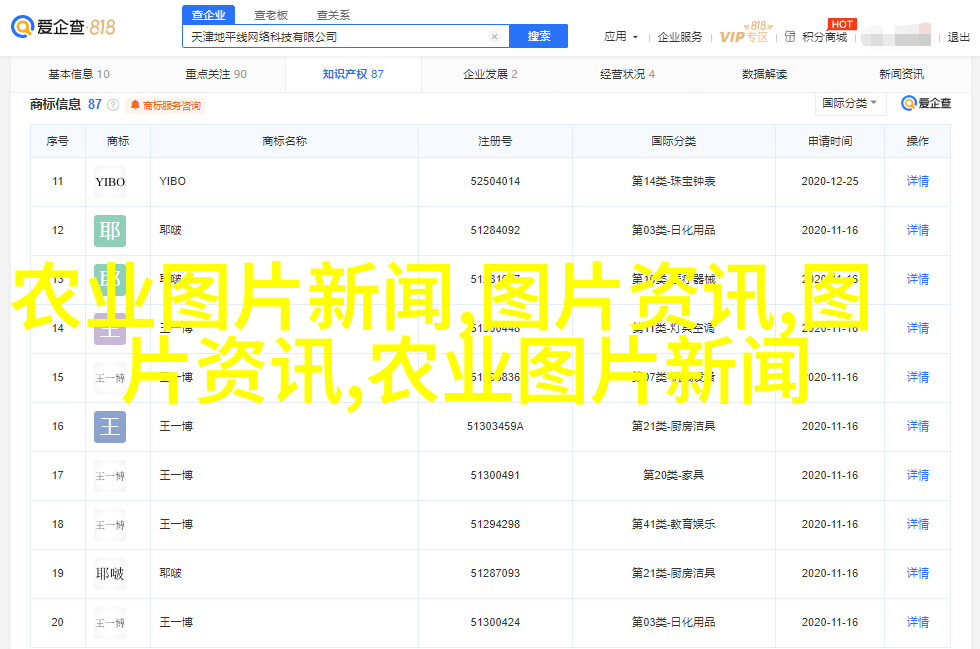Click the 商标名称 column header
Screen dimensions: 980x649
(284, 141)
